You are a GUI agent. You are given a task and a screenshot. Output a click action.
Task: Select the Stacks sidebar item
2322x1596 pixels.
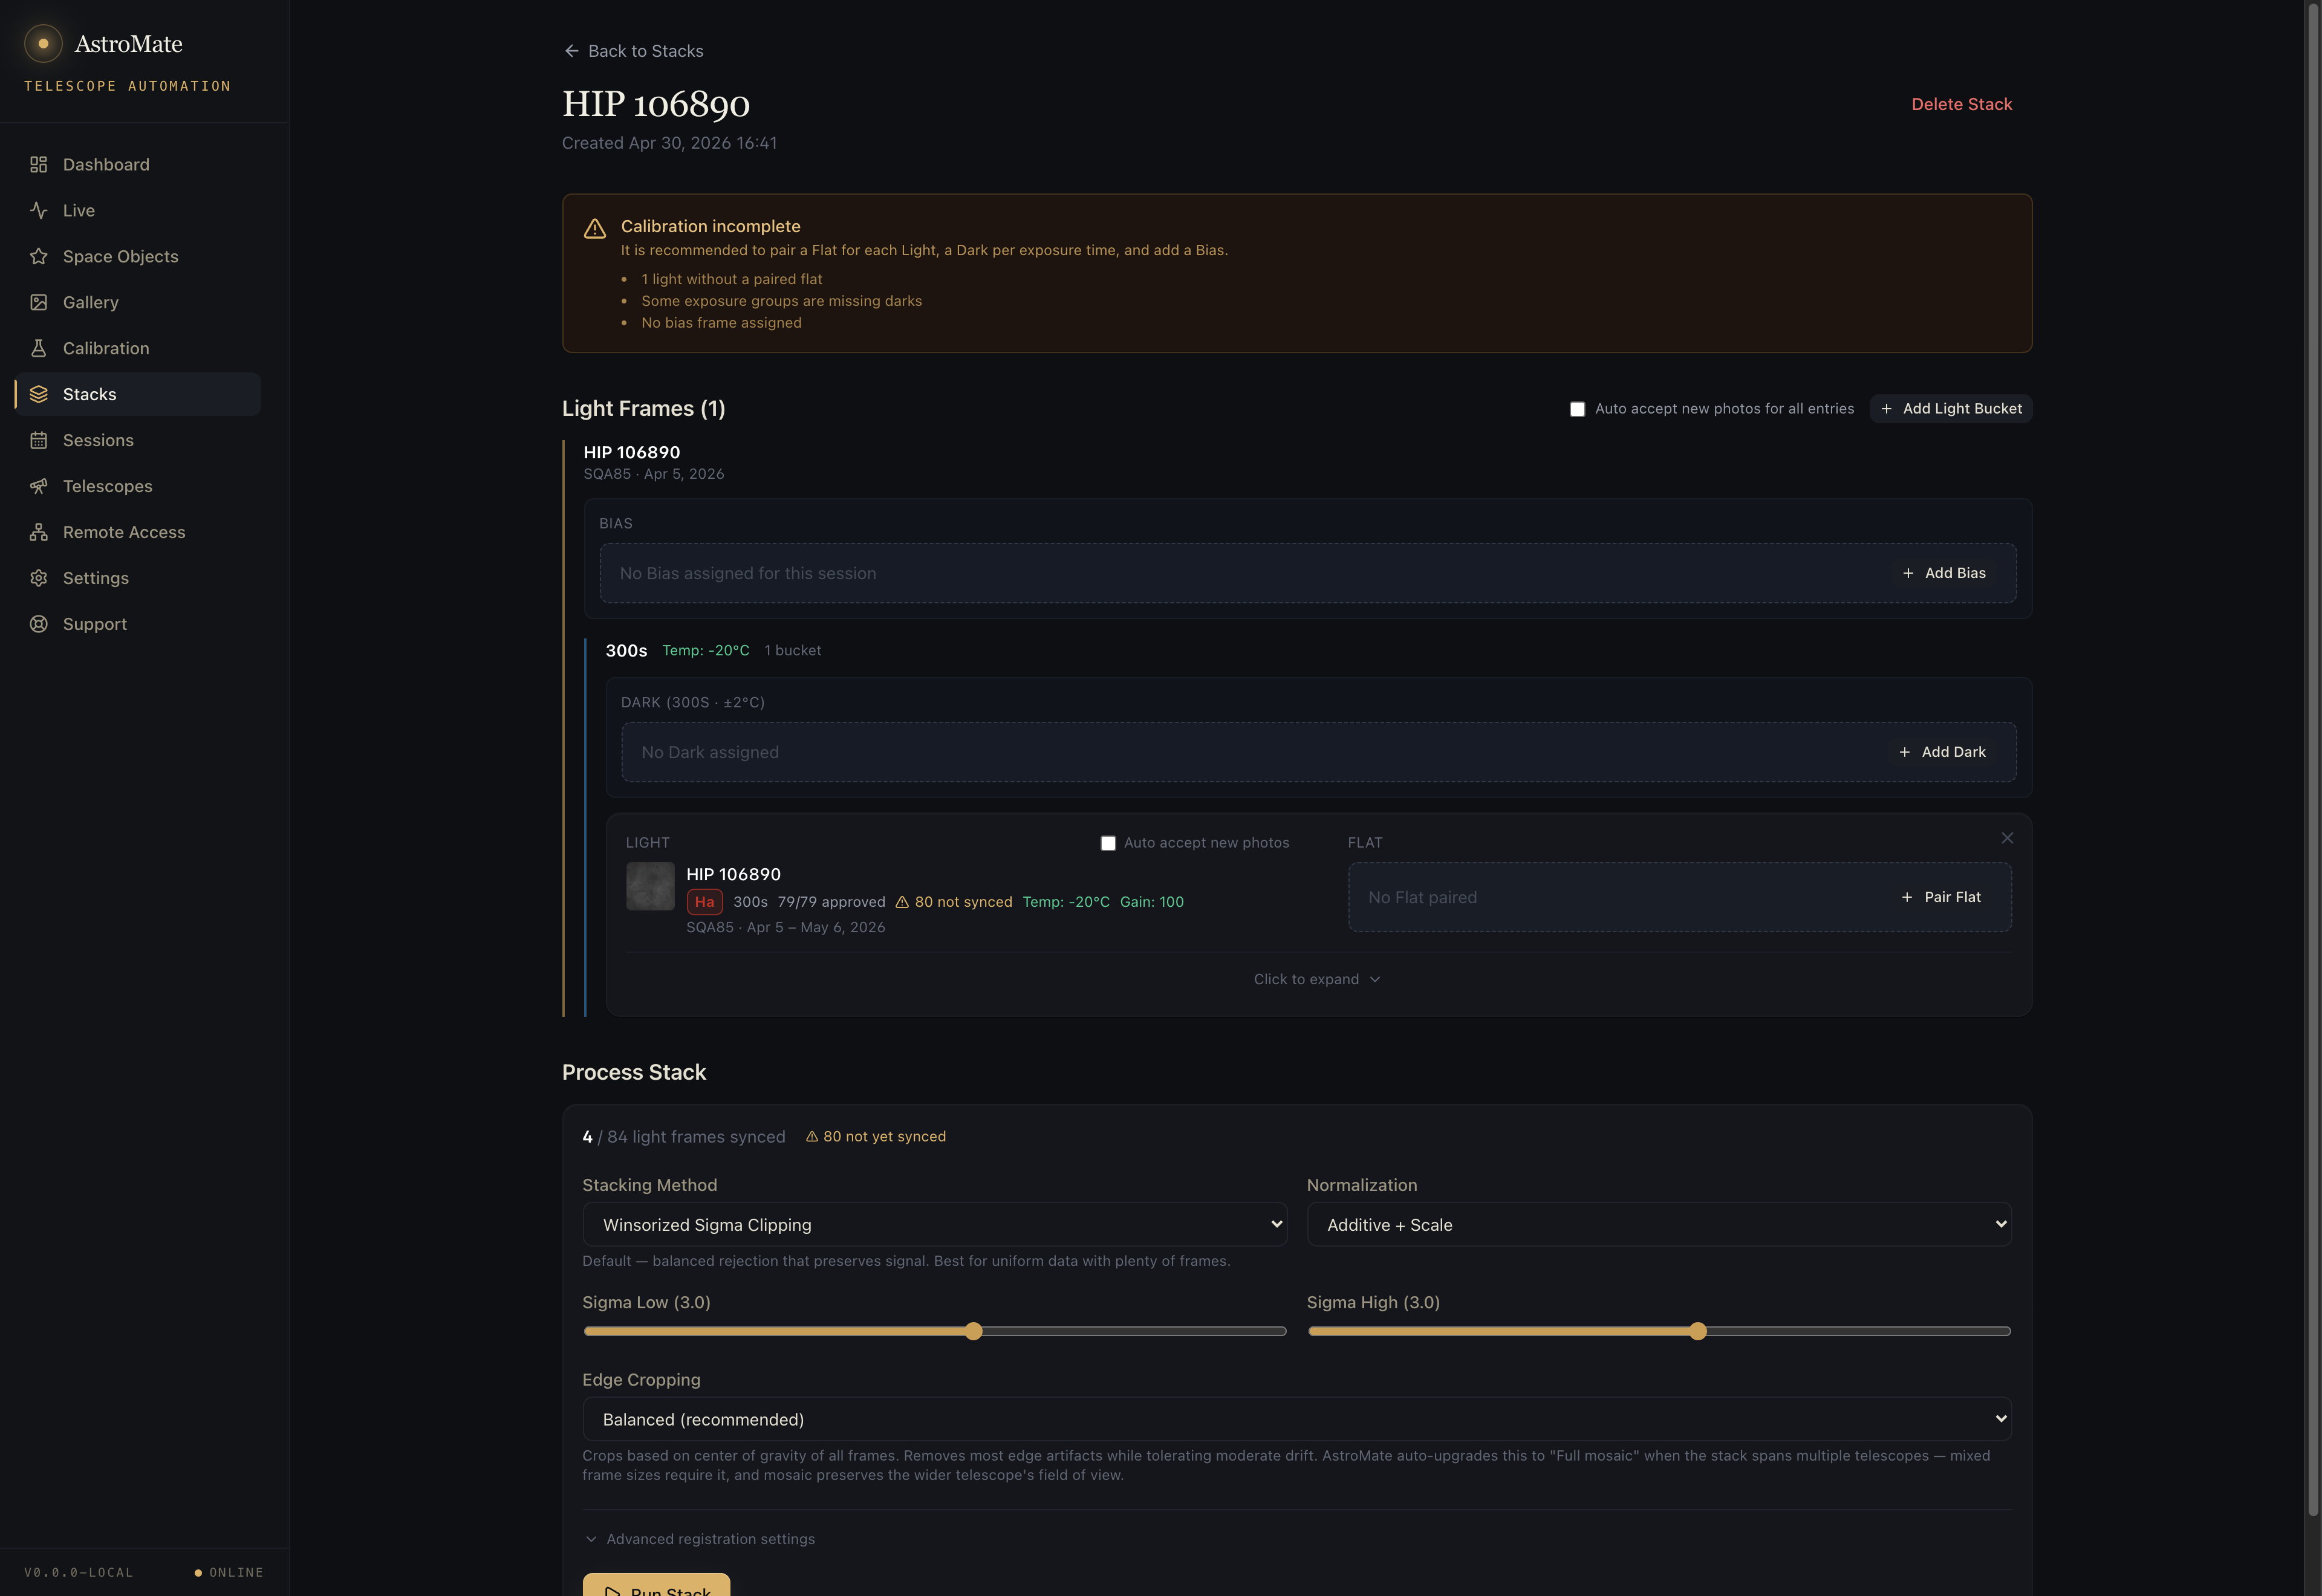[x=138, y=394]
